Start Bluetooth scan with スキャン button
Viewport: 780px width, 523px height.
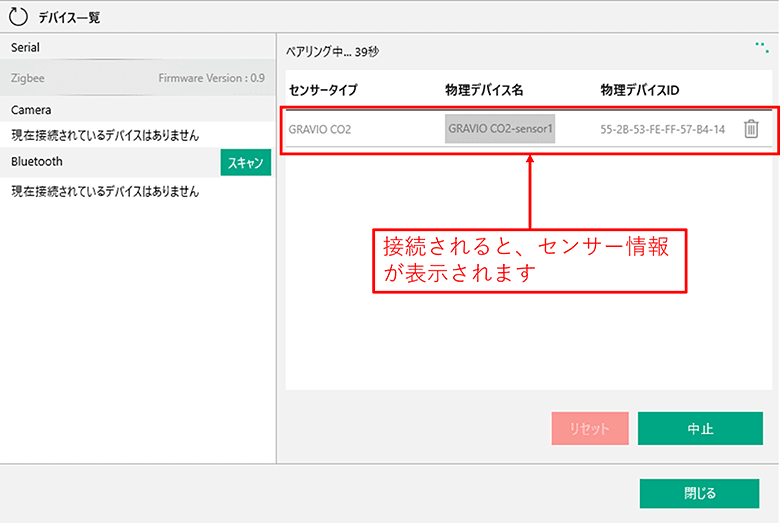(x=246, y=162)
